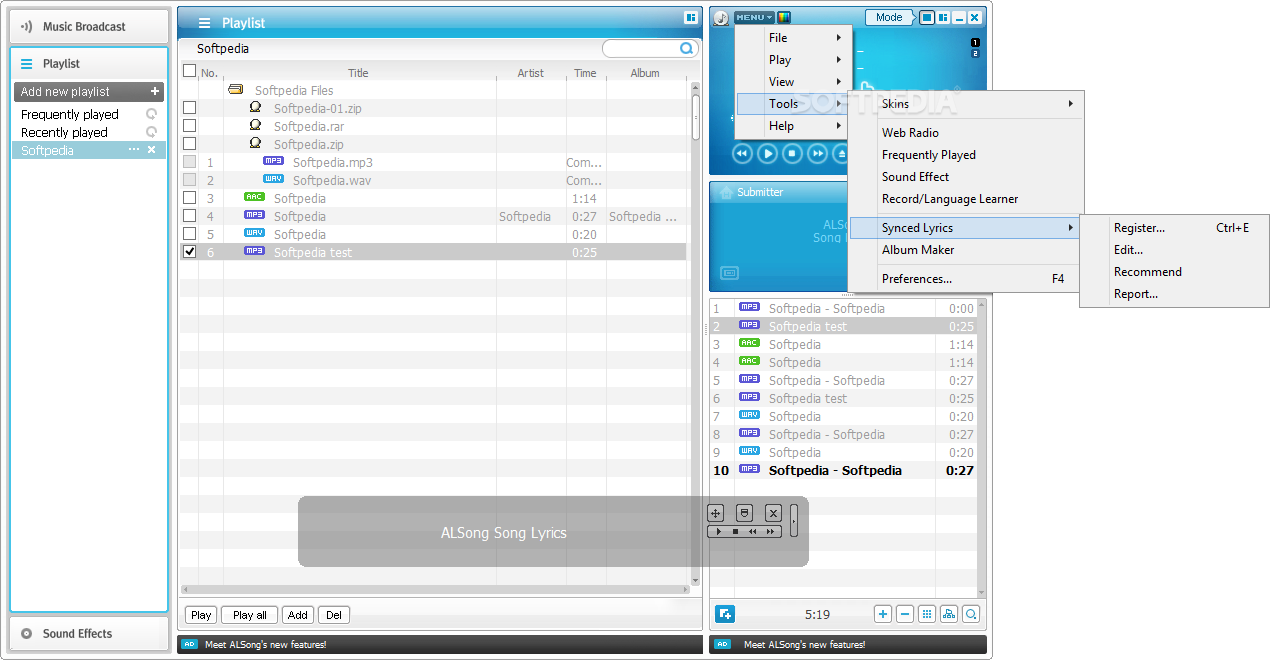Image resolution: width=1270 pixels, height=660 pixels.
Task: Open the rainbow equalizer icon beside MENU
Action: pyautogui.click(x=784, y=17)
